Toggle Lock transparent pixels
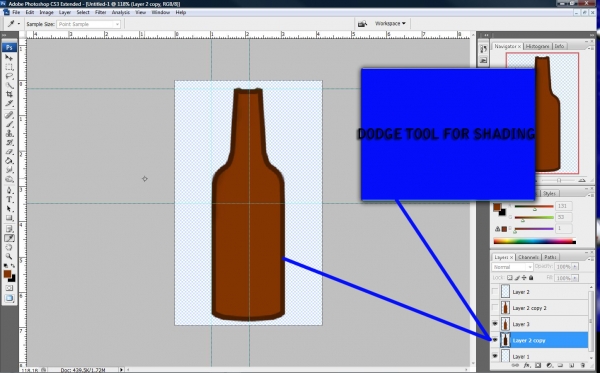Image resolution: width=600 pixels, height=373 pixels. (510, 278)
